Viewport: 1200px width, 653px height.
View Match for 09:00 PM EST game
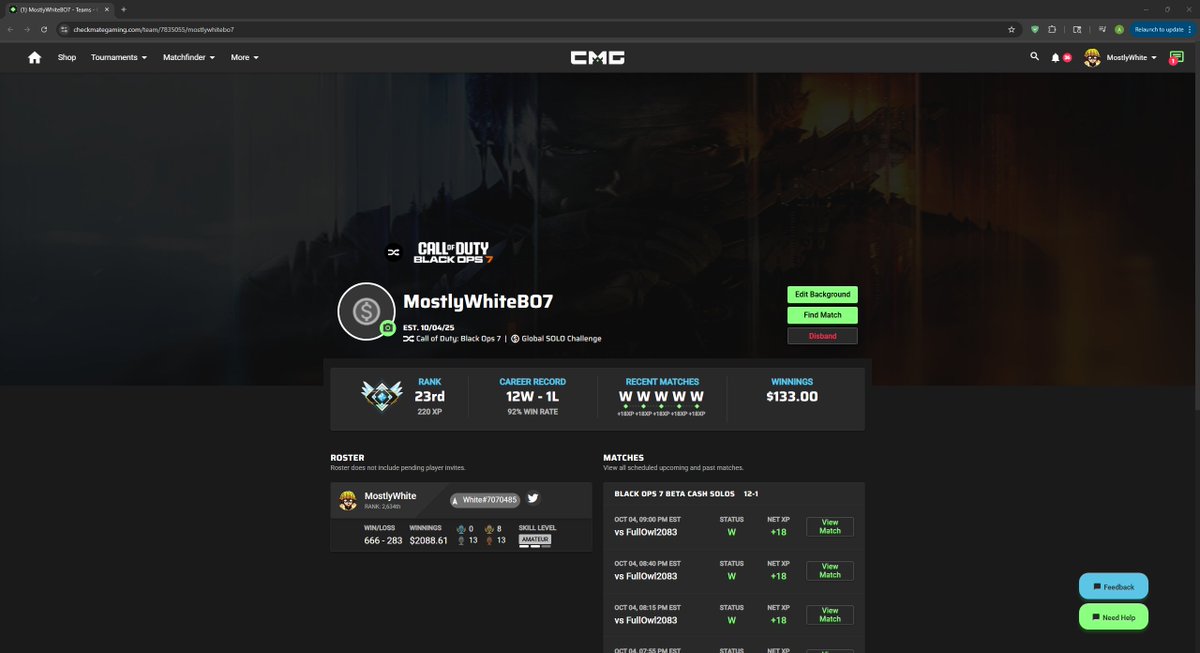tap(830, 527)
